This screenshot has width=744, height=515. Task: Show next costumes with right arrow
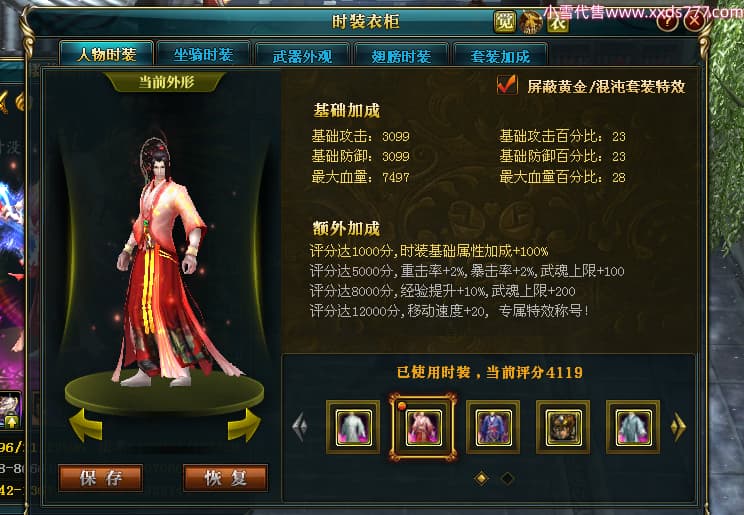[x=679, y=427]
